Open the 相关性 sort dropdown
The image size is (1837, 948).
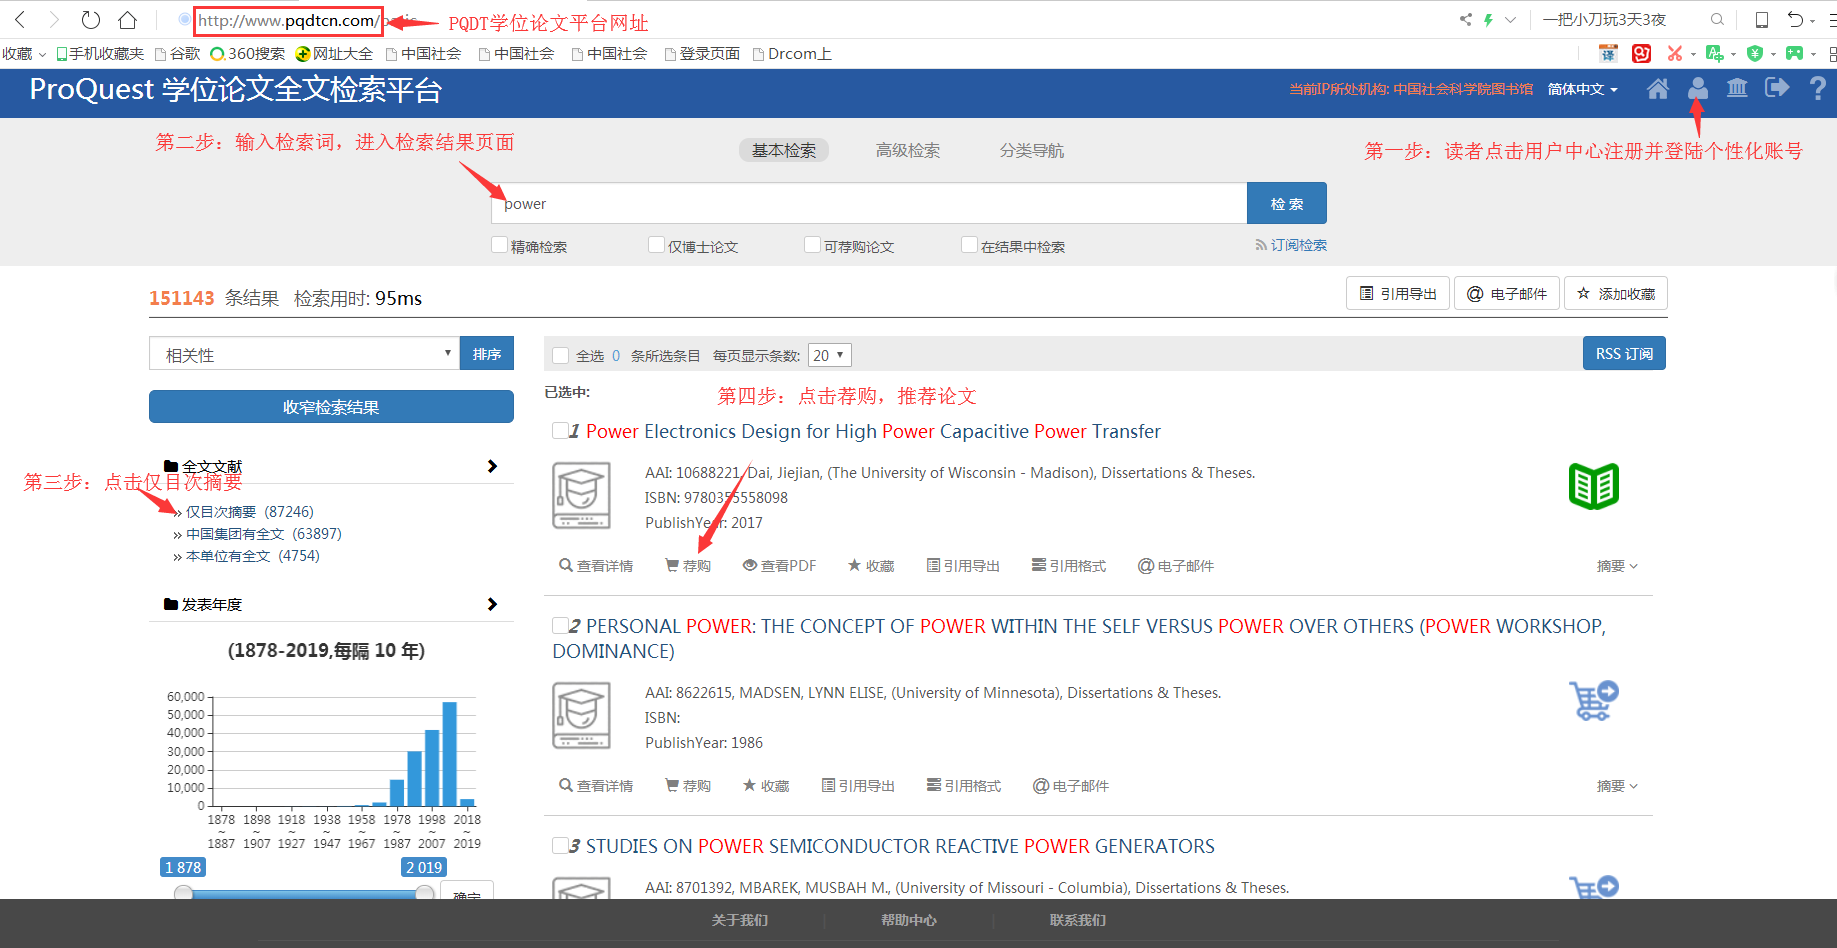[304, 354]
